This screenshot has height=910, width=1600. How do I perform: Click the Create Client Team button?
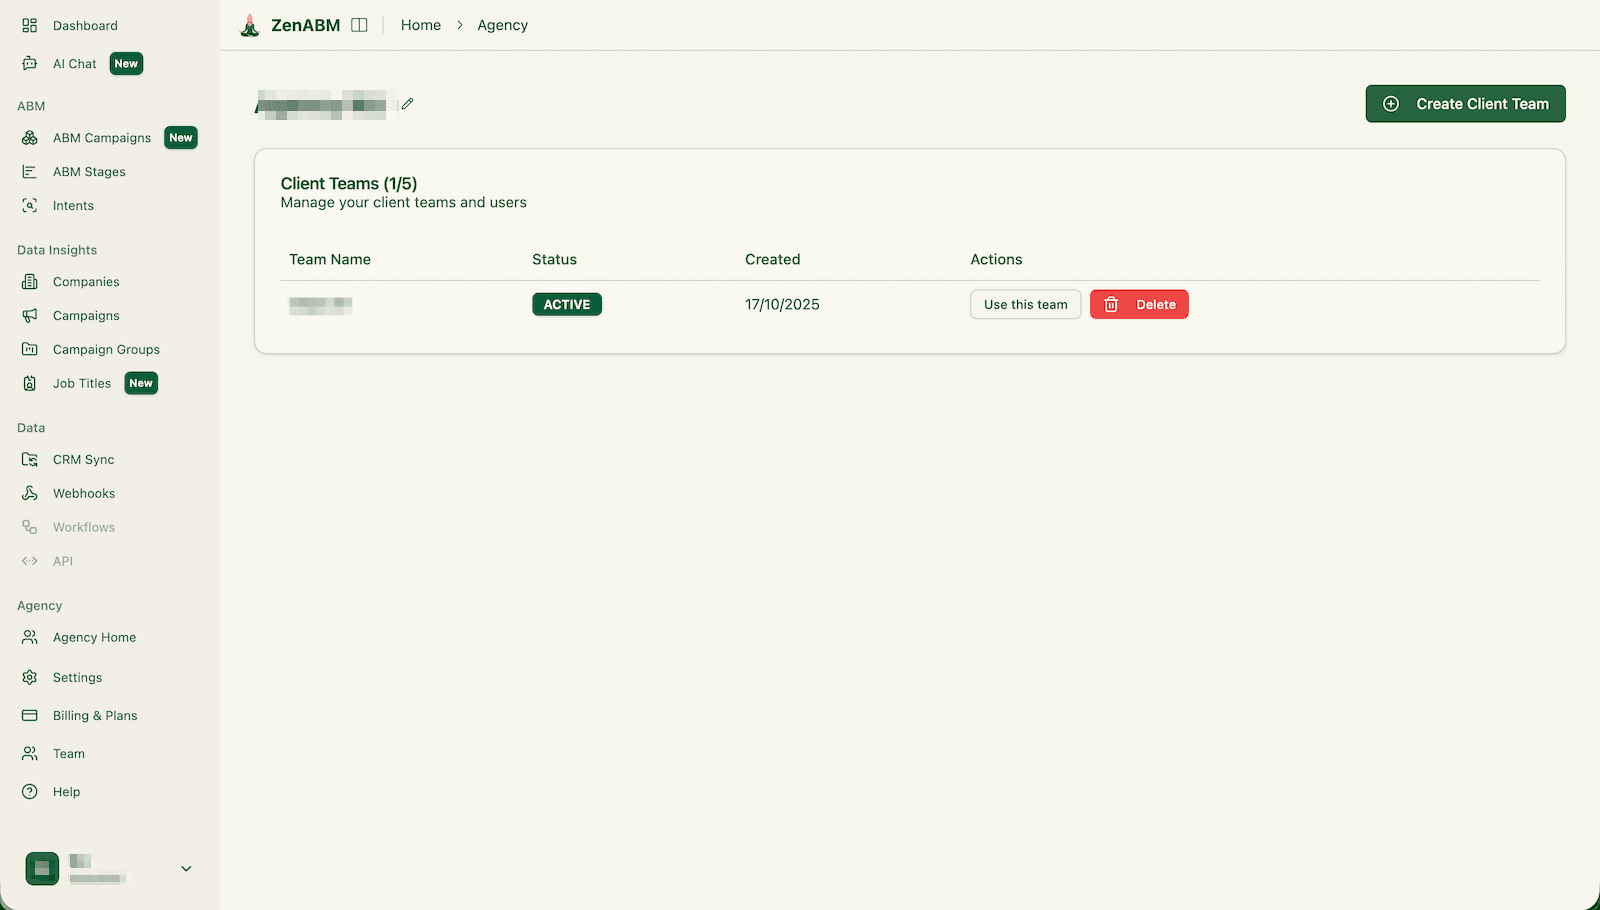pos(1465,104)
